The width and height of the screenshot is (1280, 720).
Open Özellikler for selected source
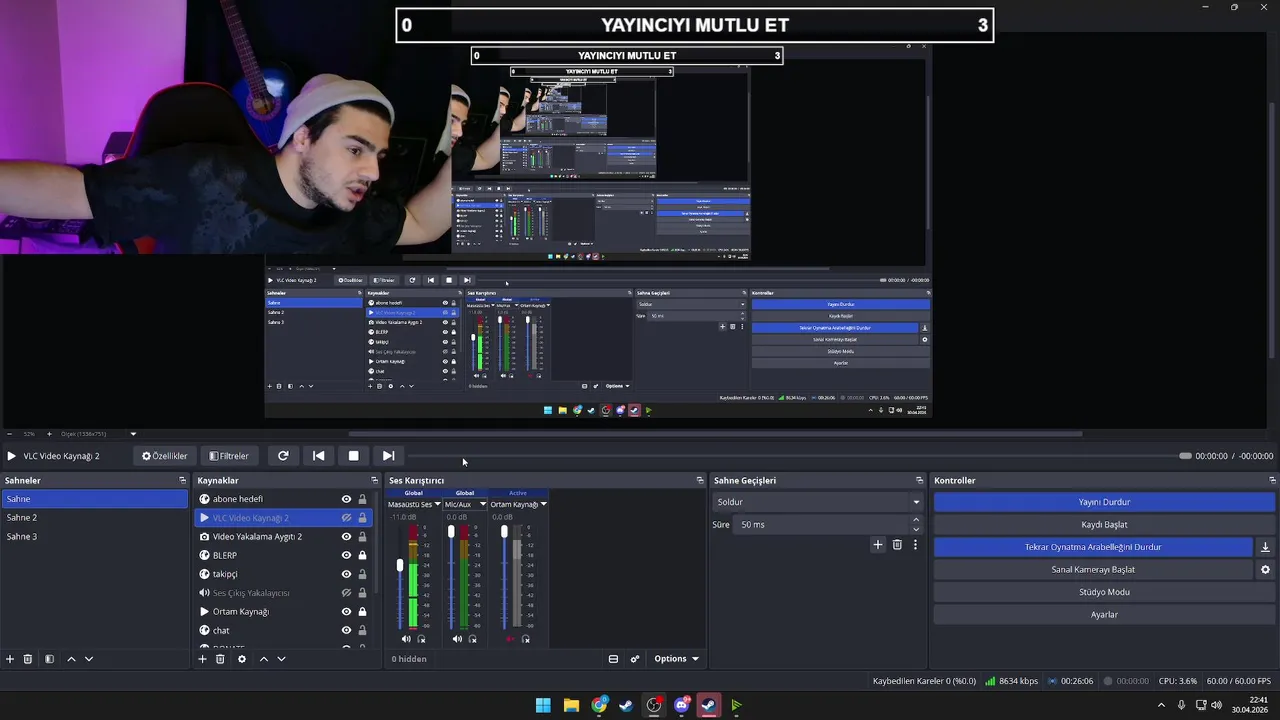point(165,456)
